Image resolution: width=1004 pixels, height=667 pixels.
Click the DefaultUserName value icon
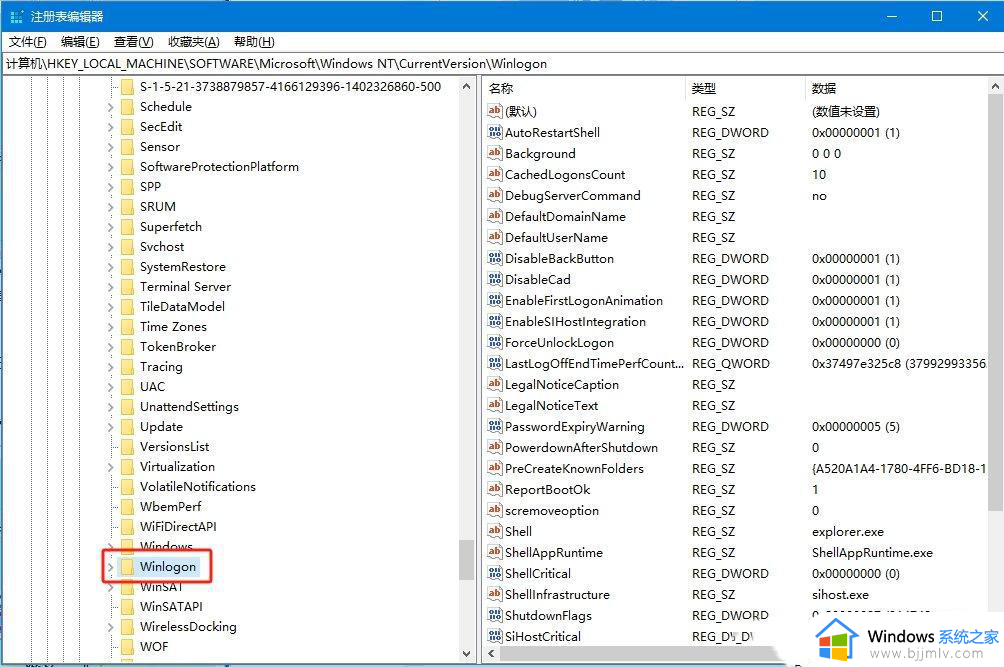494,237
